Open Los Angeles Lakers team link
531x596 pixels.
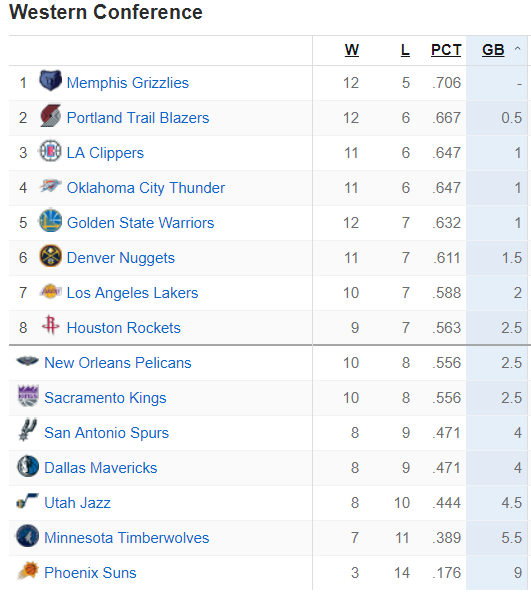coord(132,293)
